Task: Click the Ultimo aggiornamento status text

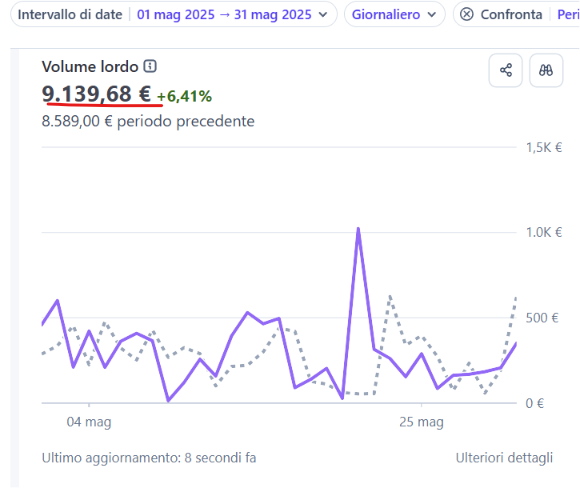Action: click(149, 458)
